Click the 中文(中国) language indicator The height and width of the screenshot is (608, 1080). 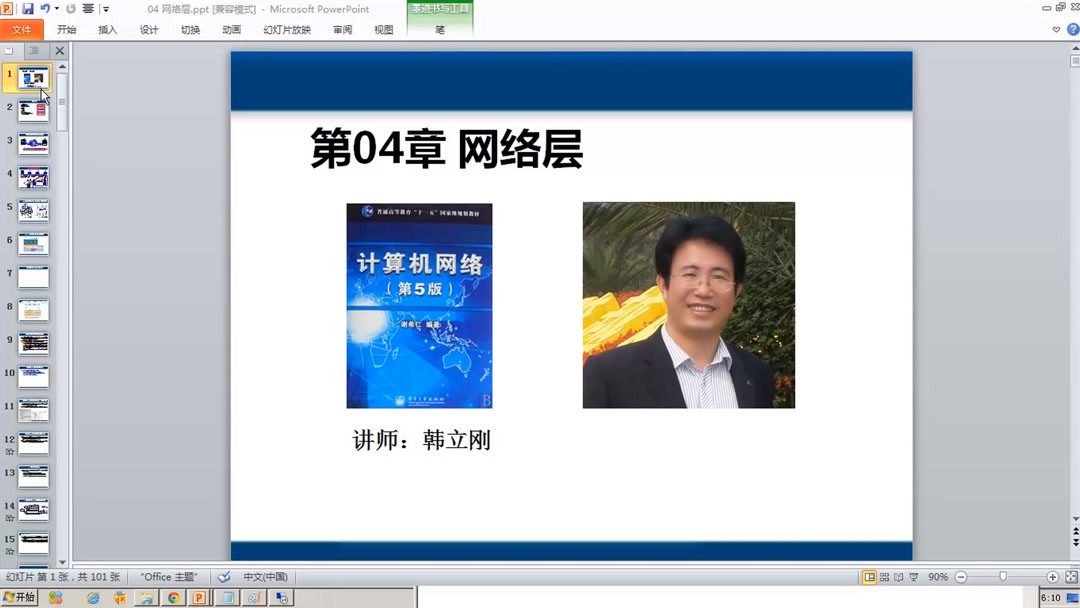coord(264,577)
